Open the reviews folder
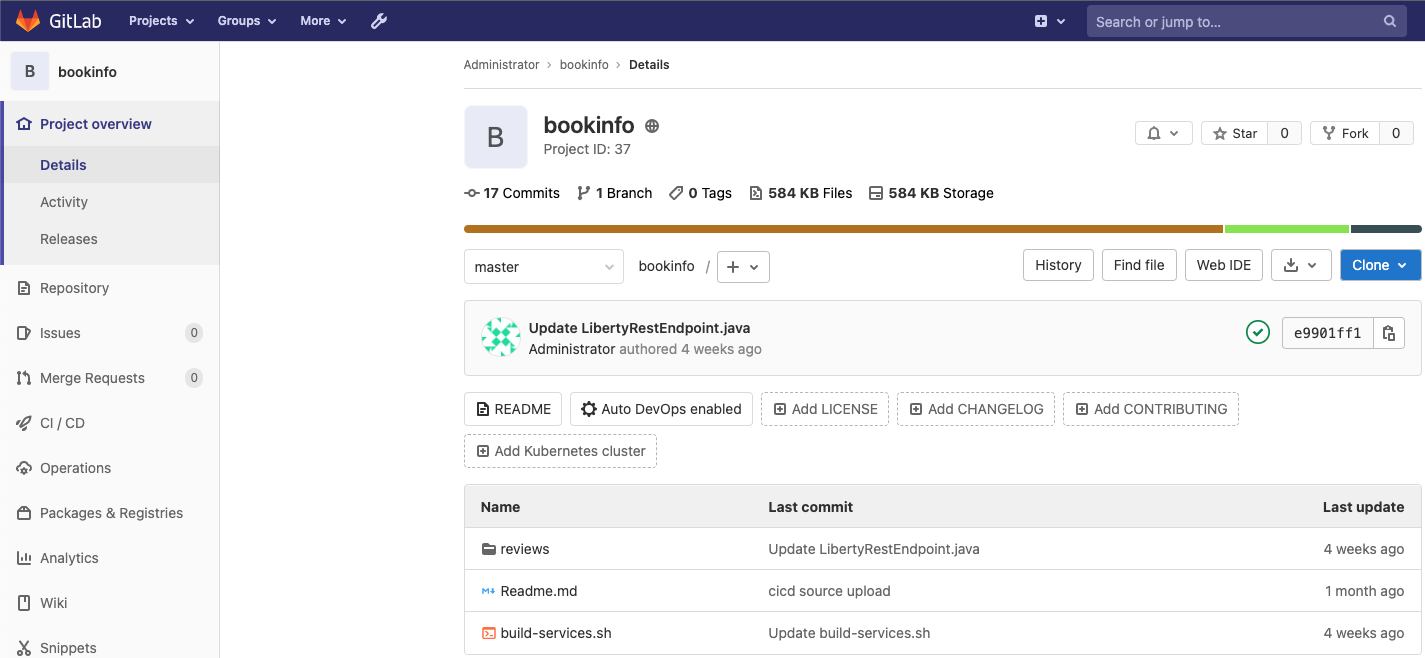Viewport: 1425px width, 658px height. 524,549
